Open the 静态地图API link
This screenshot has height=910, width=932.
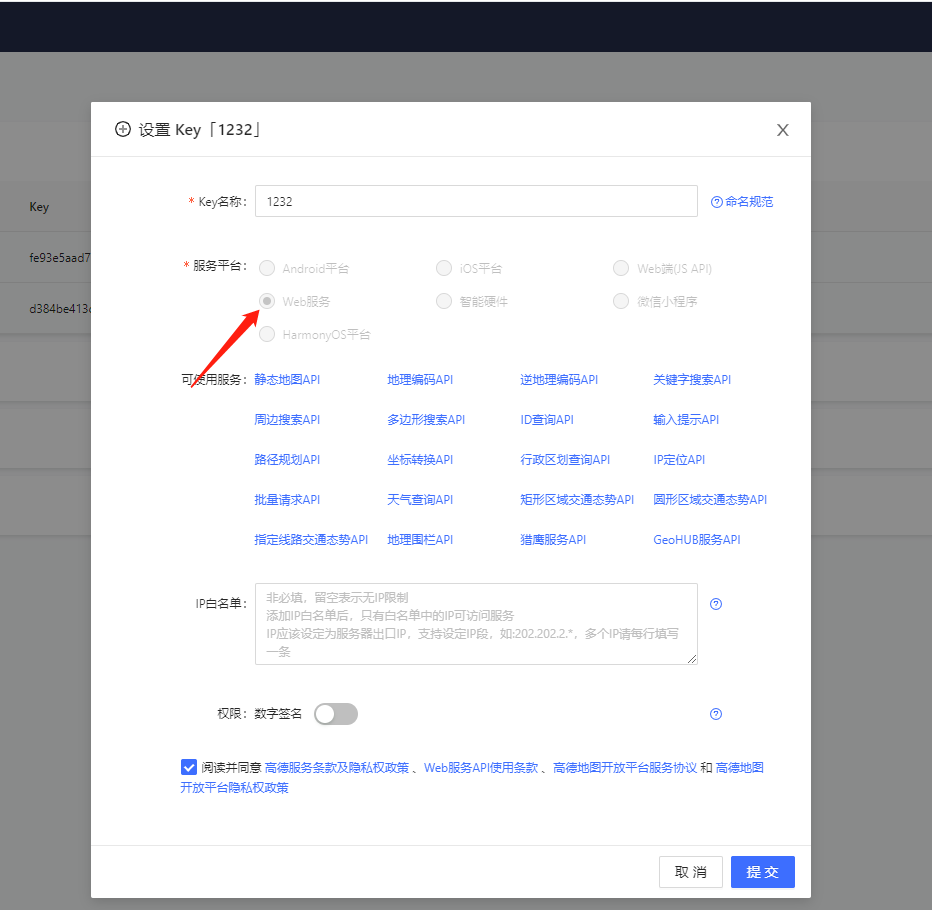(287, 379)
